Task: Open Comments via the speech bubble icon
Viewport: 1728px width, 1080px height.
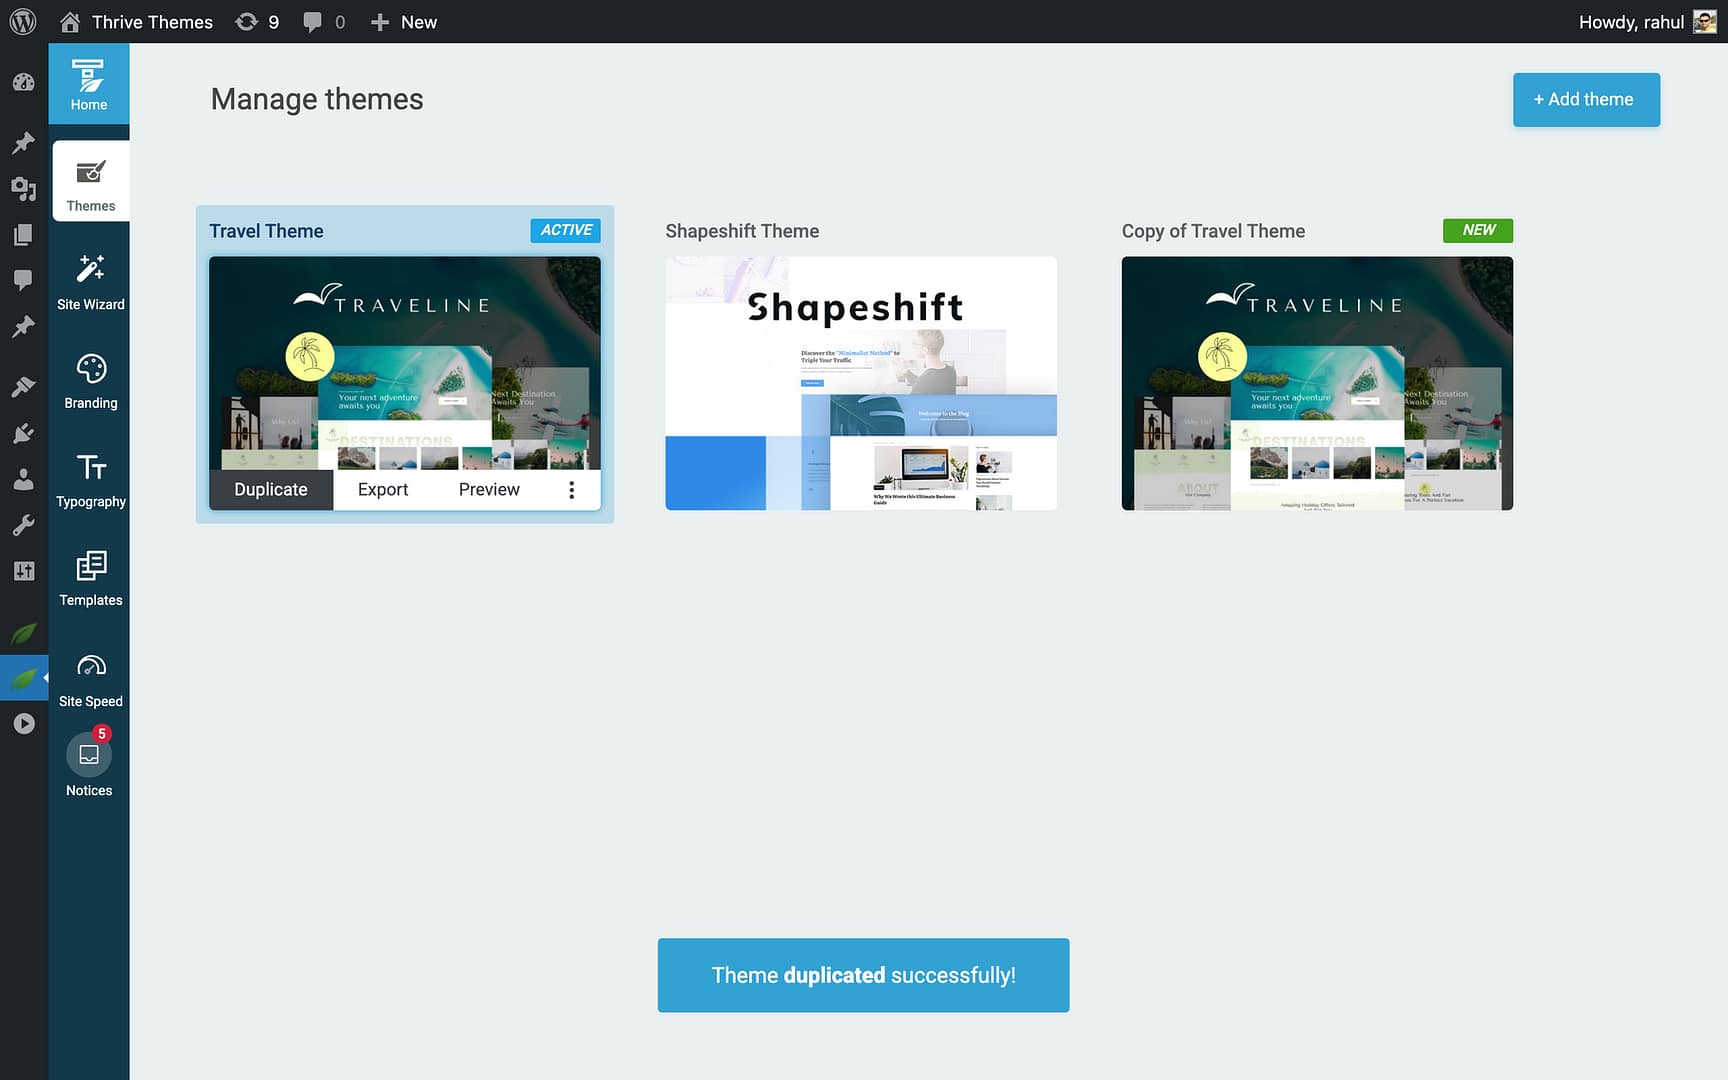Action: [x=23, y=279]
